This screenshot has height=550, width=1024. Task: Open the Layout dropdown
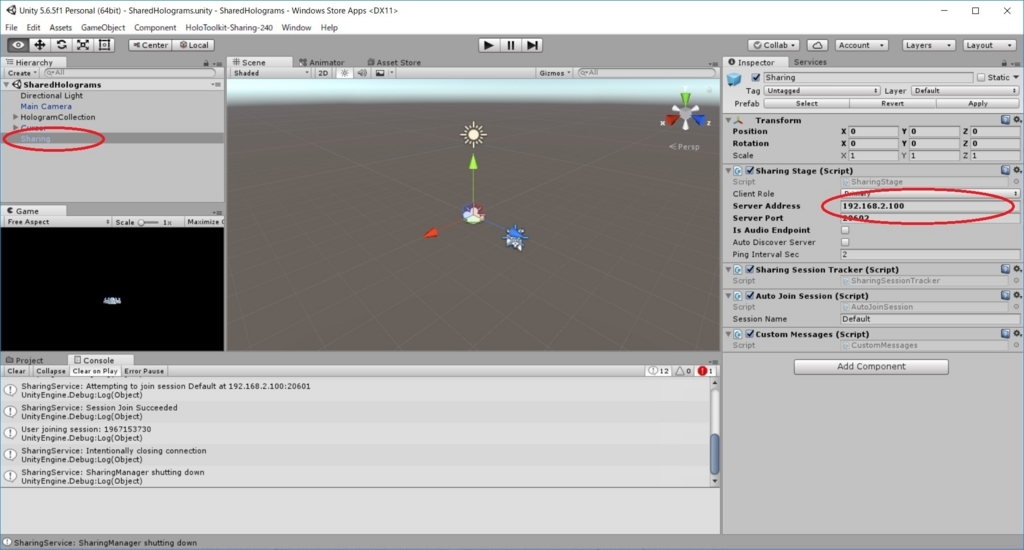[989, 45]
